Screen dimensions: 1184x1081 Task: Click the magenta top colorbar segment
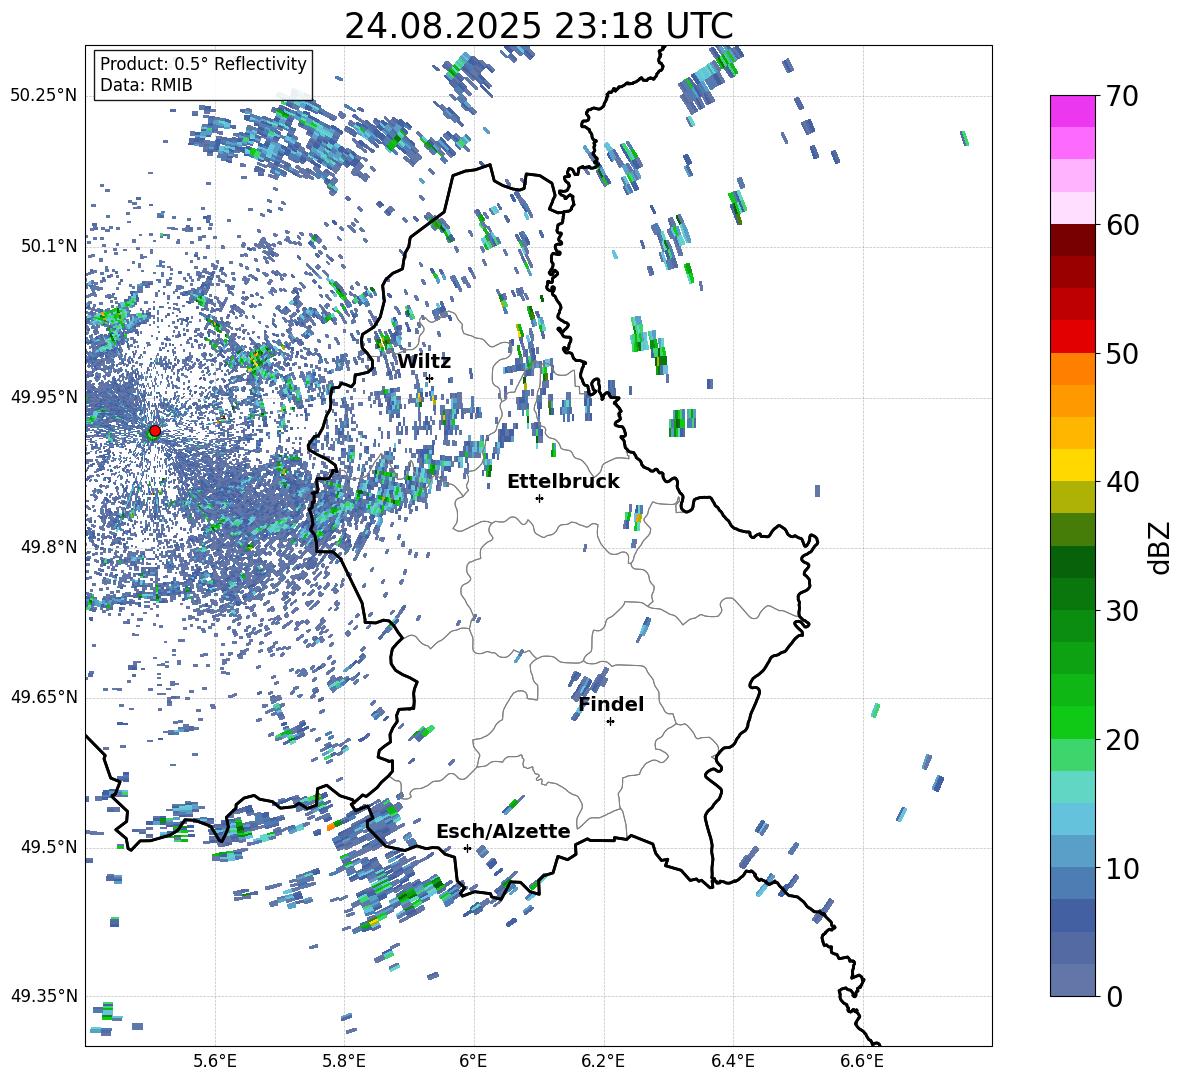click(x=1072, y=111)
